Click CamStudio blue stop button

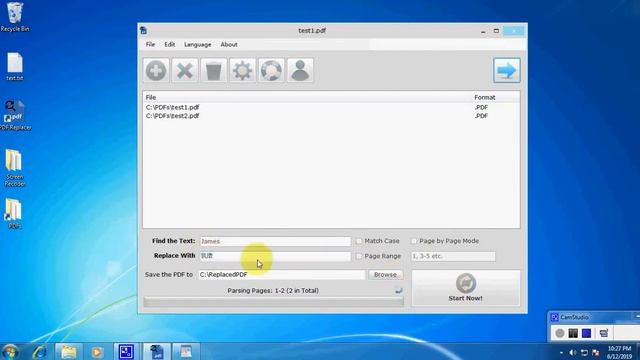point(587,333)
